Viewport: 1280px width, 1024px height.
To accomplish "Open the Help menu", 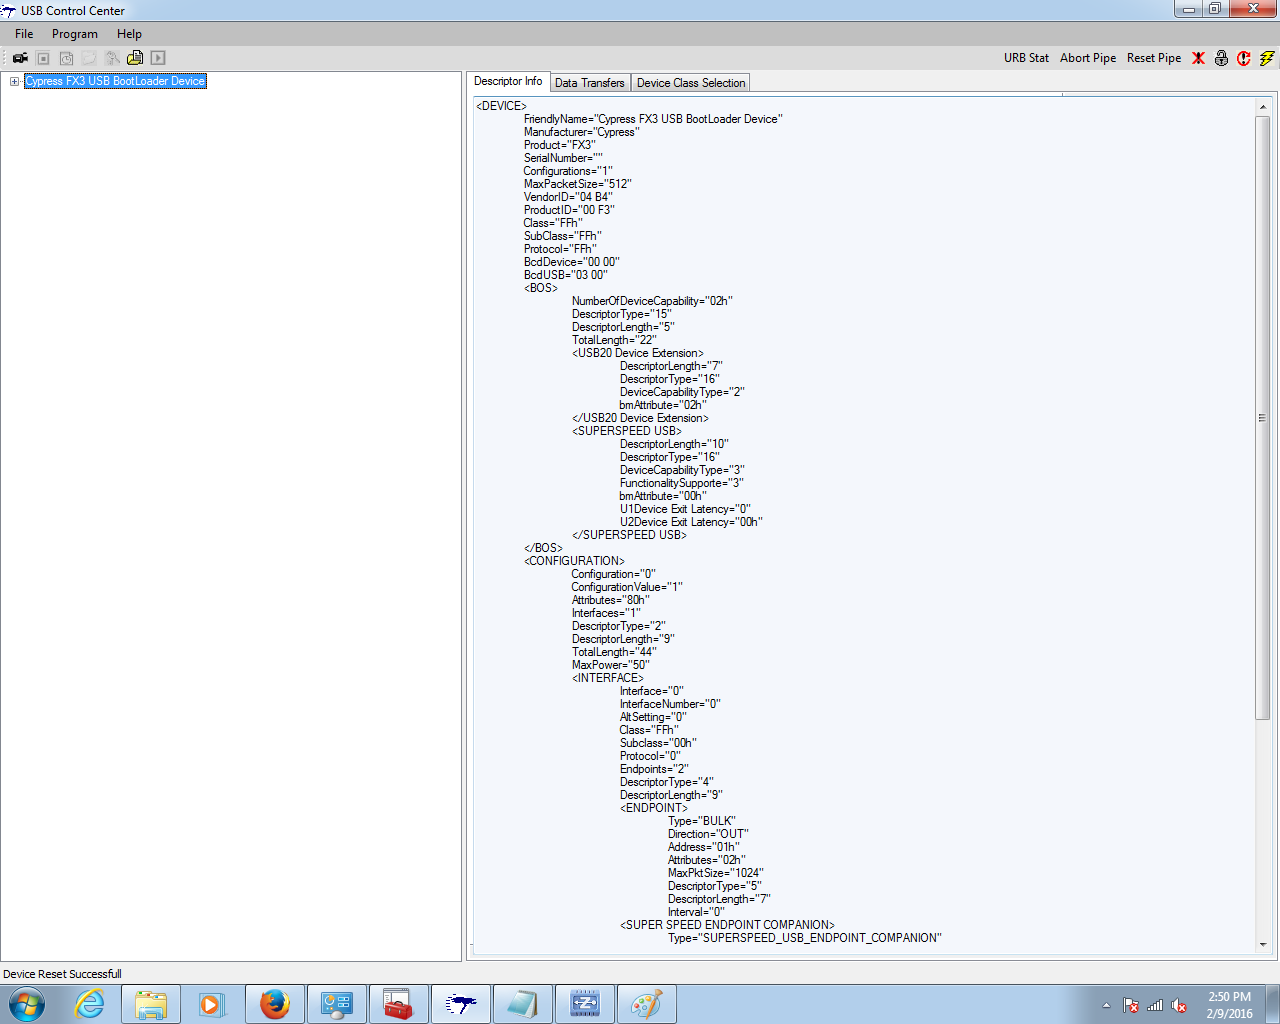I will 129,34.
